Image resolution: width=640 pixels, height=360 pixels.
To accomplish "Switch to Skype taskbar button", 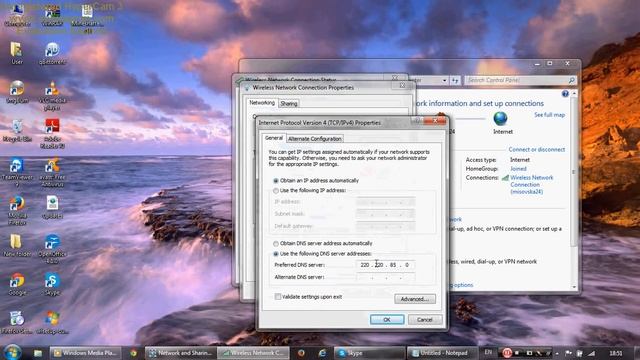I will [369, 353].
